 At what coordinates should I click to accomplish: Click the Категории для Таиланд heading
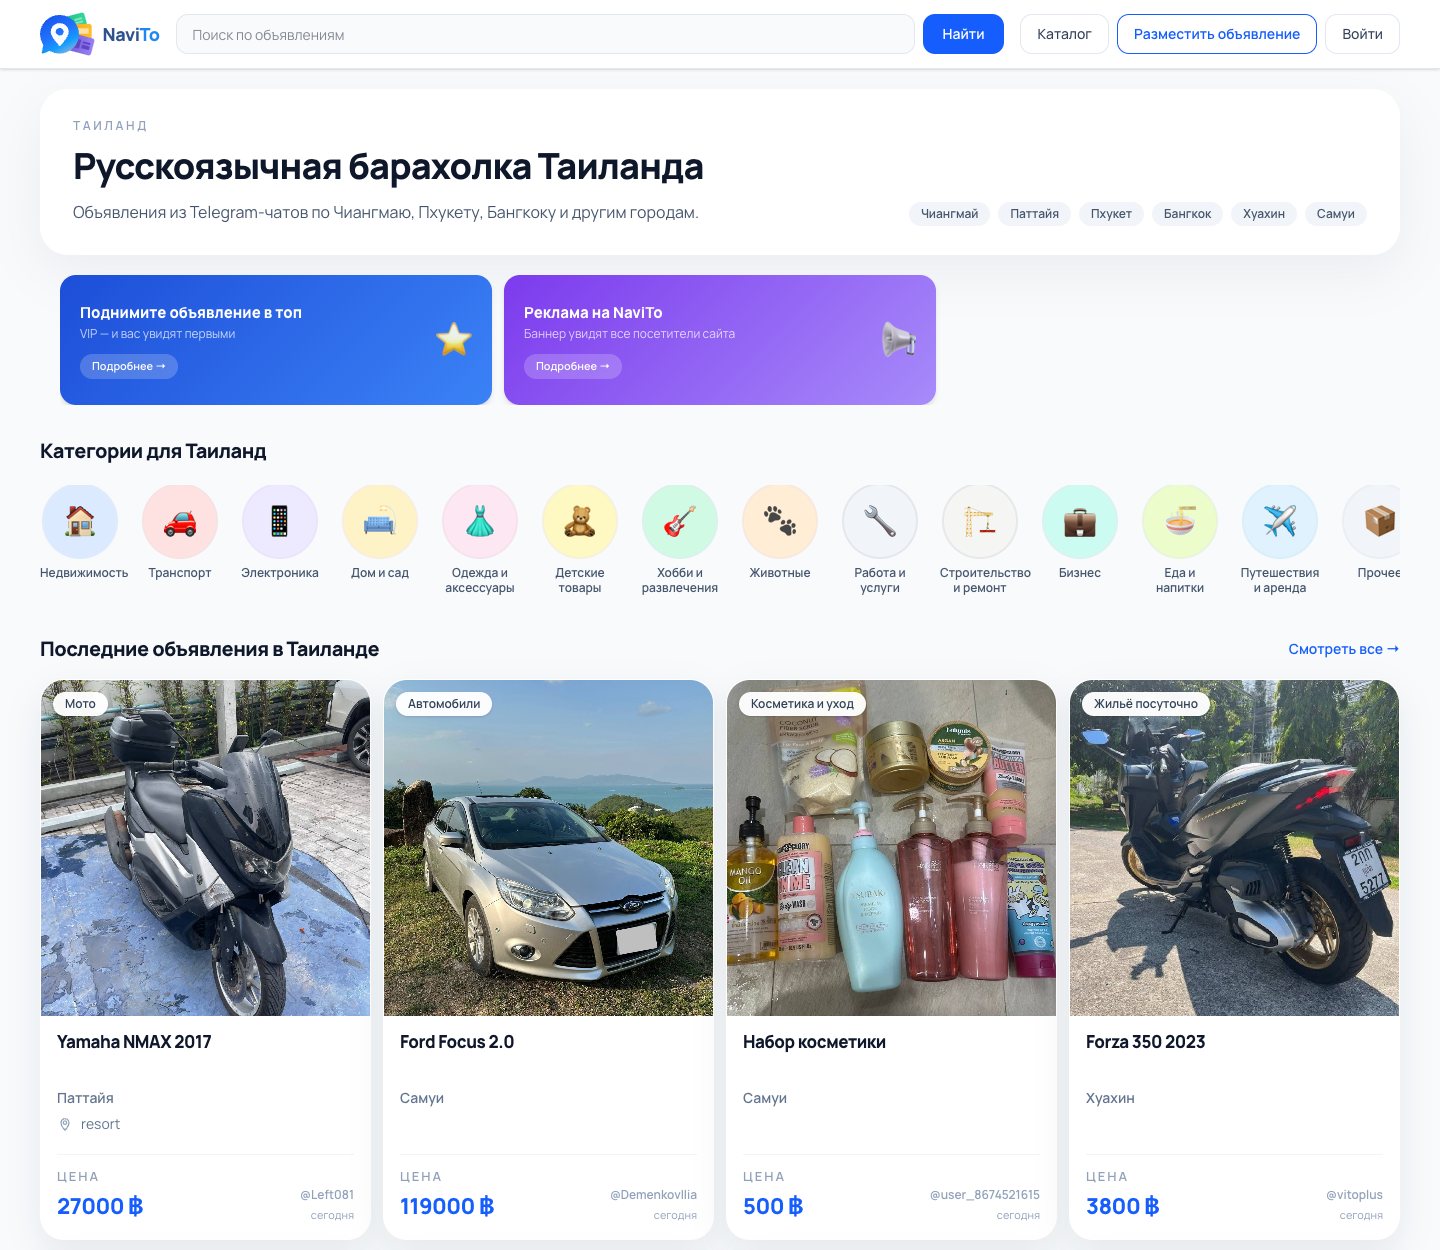click(153, 451)
